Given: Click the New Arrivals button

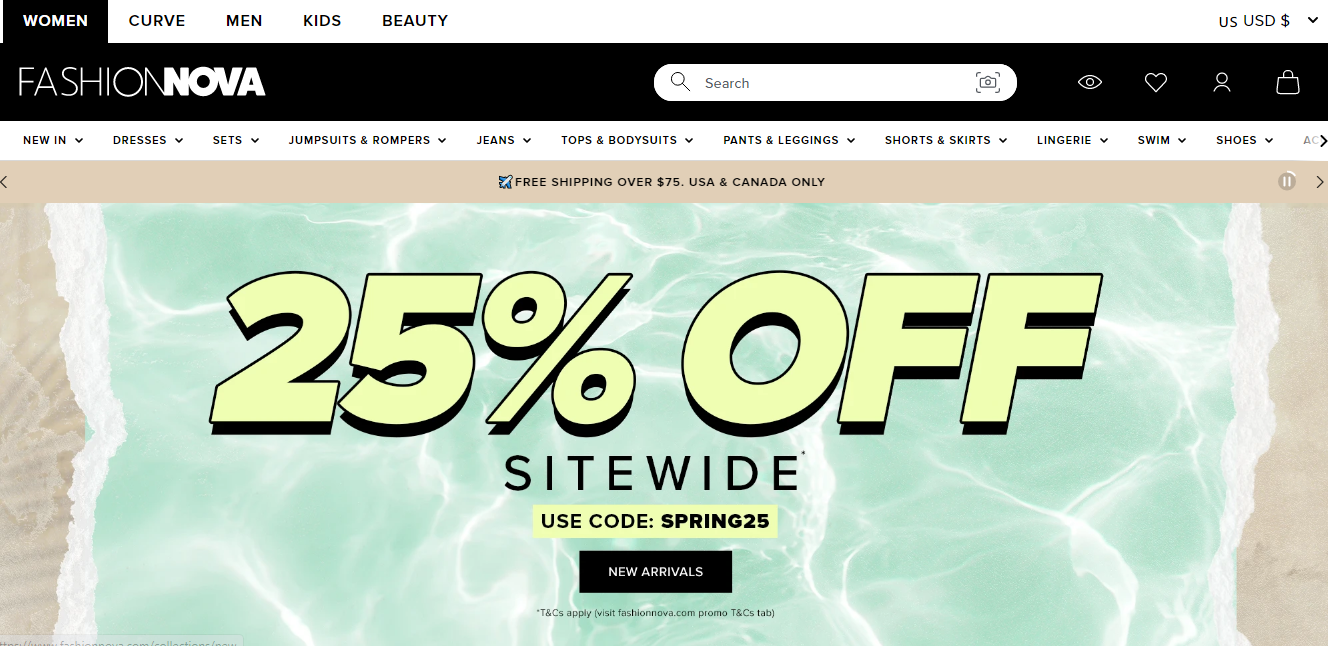Looking at the screenshot, I should pos(656,572).
